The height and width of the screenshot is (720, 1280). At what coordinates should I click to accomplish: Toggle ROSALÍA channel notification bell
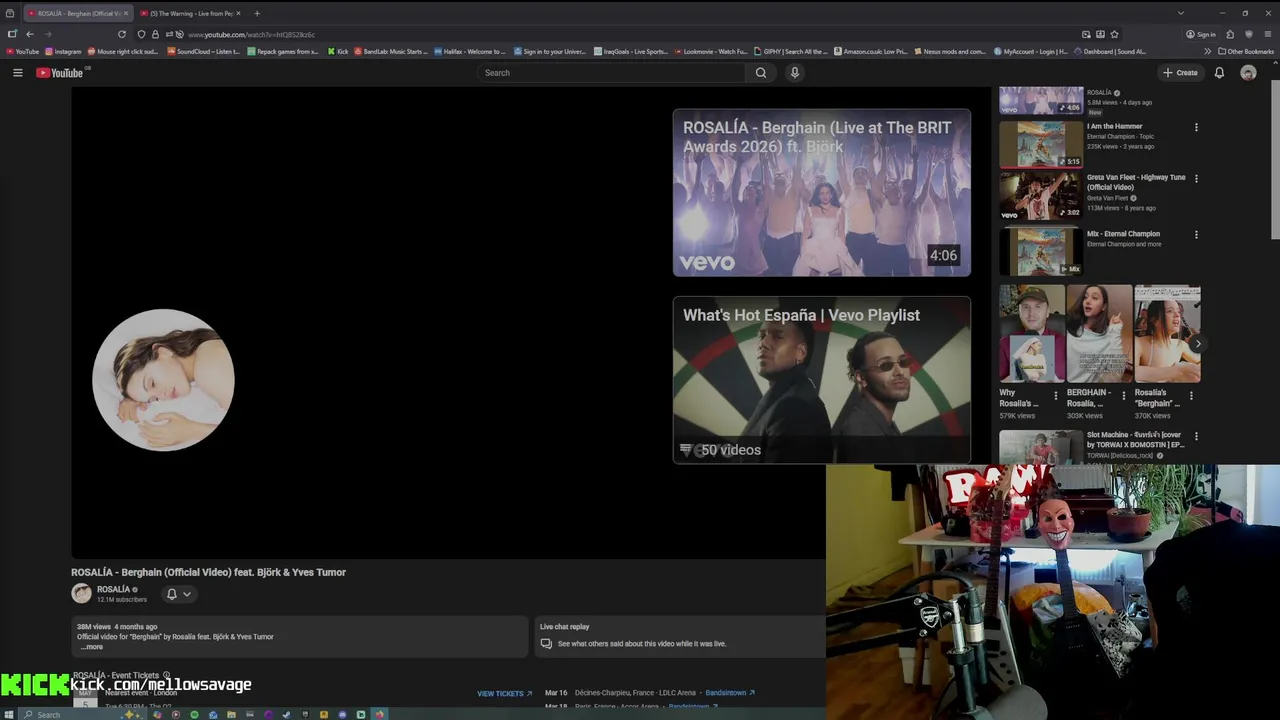pos(171,594)
